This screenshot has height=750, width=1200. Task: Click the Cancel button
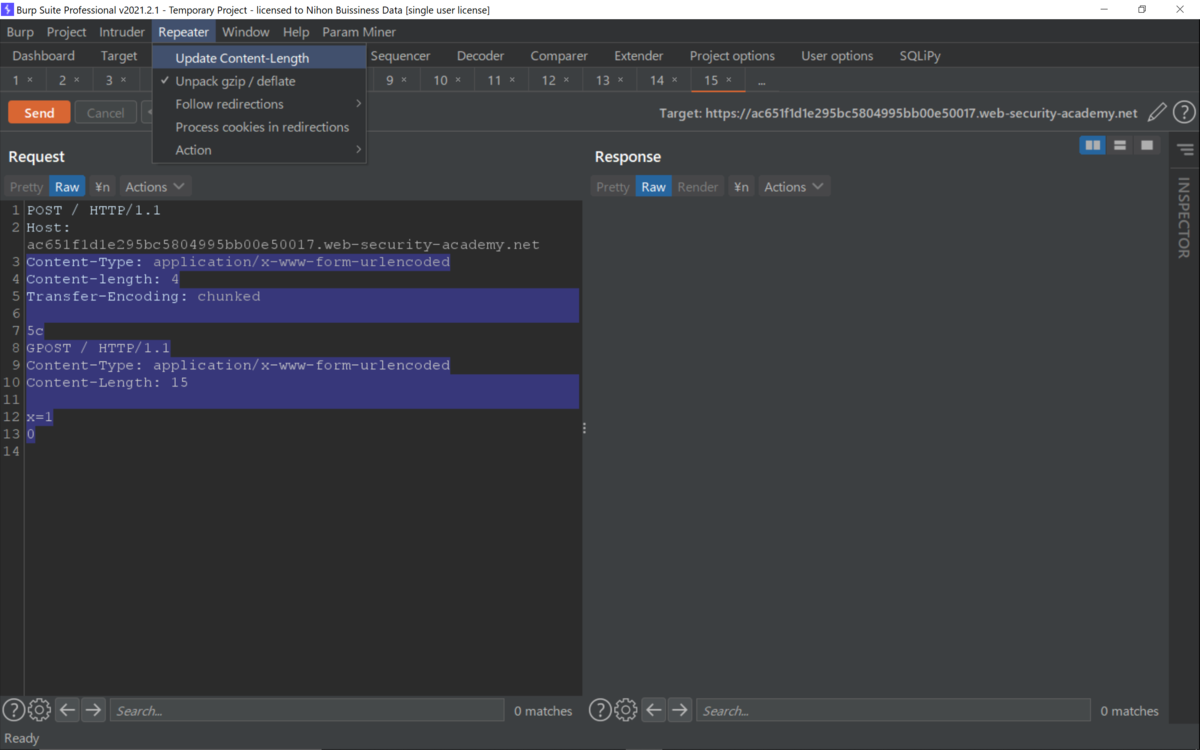[x=105, y=113]
